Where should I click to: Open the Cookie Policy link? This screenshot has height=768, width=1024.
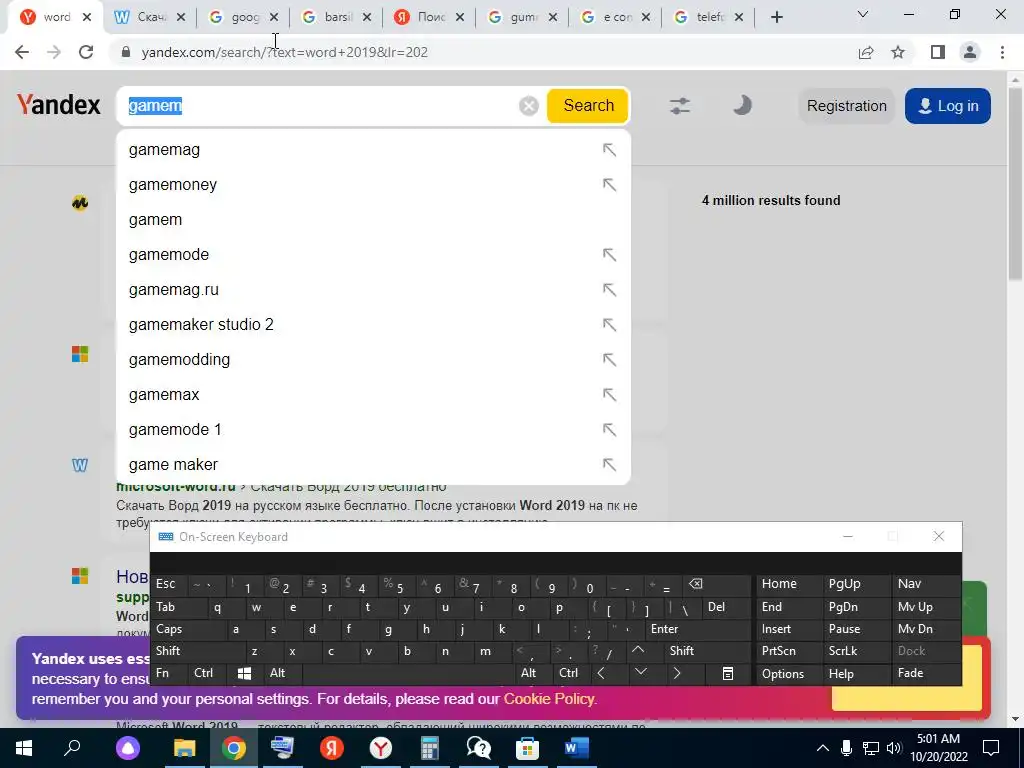click(x=549, y=699)
